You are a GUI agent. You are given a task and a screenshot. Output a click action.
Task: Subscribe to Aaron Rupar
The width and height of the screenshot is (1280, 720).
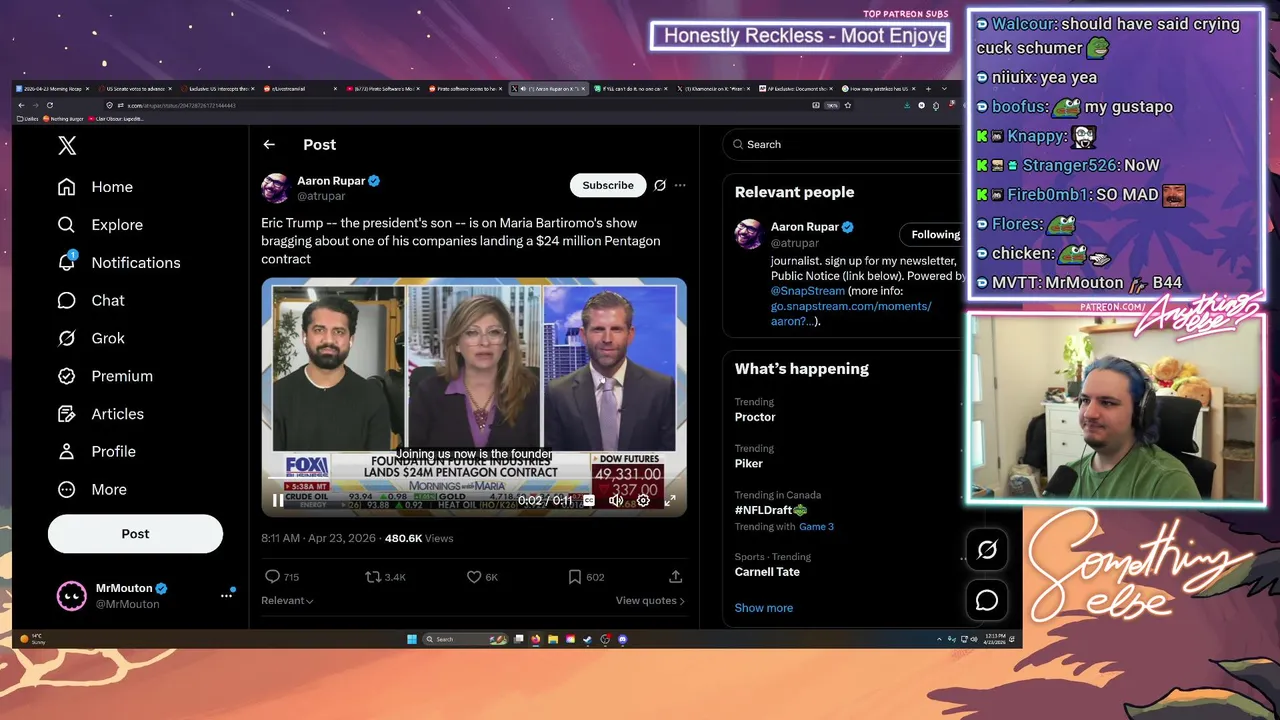[x=608, y=185]
